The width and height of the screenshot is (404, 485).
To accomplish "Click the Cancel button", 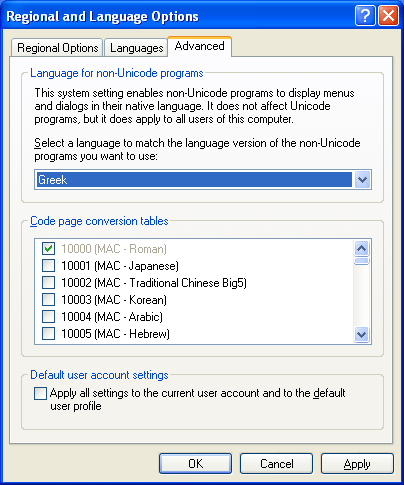I will (x=276, y=464).
